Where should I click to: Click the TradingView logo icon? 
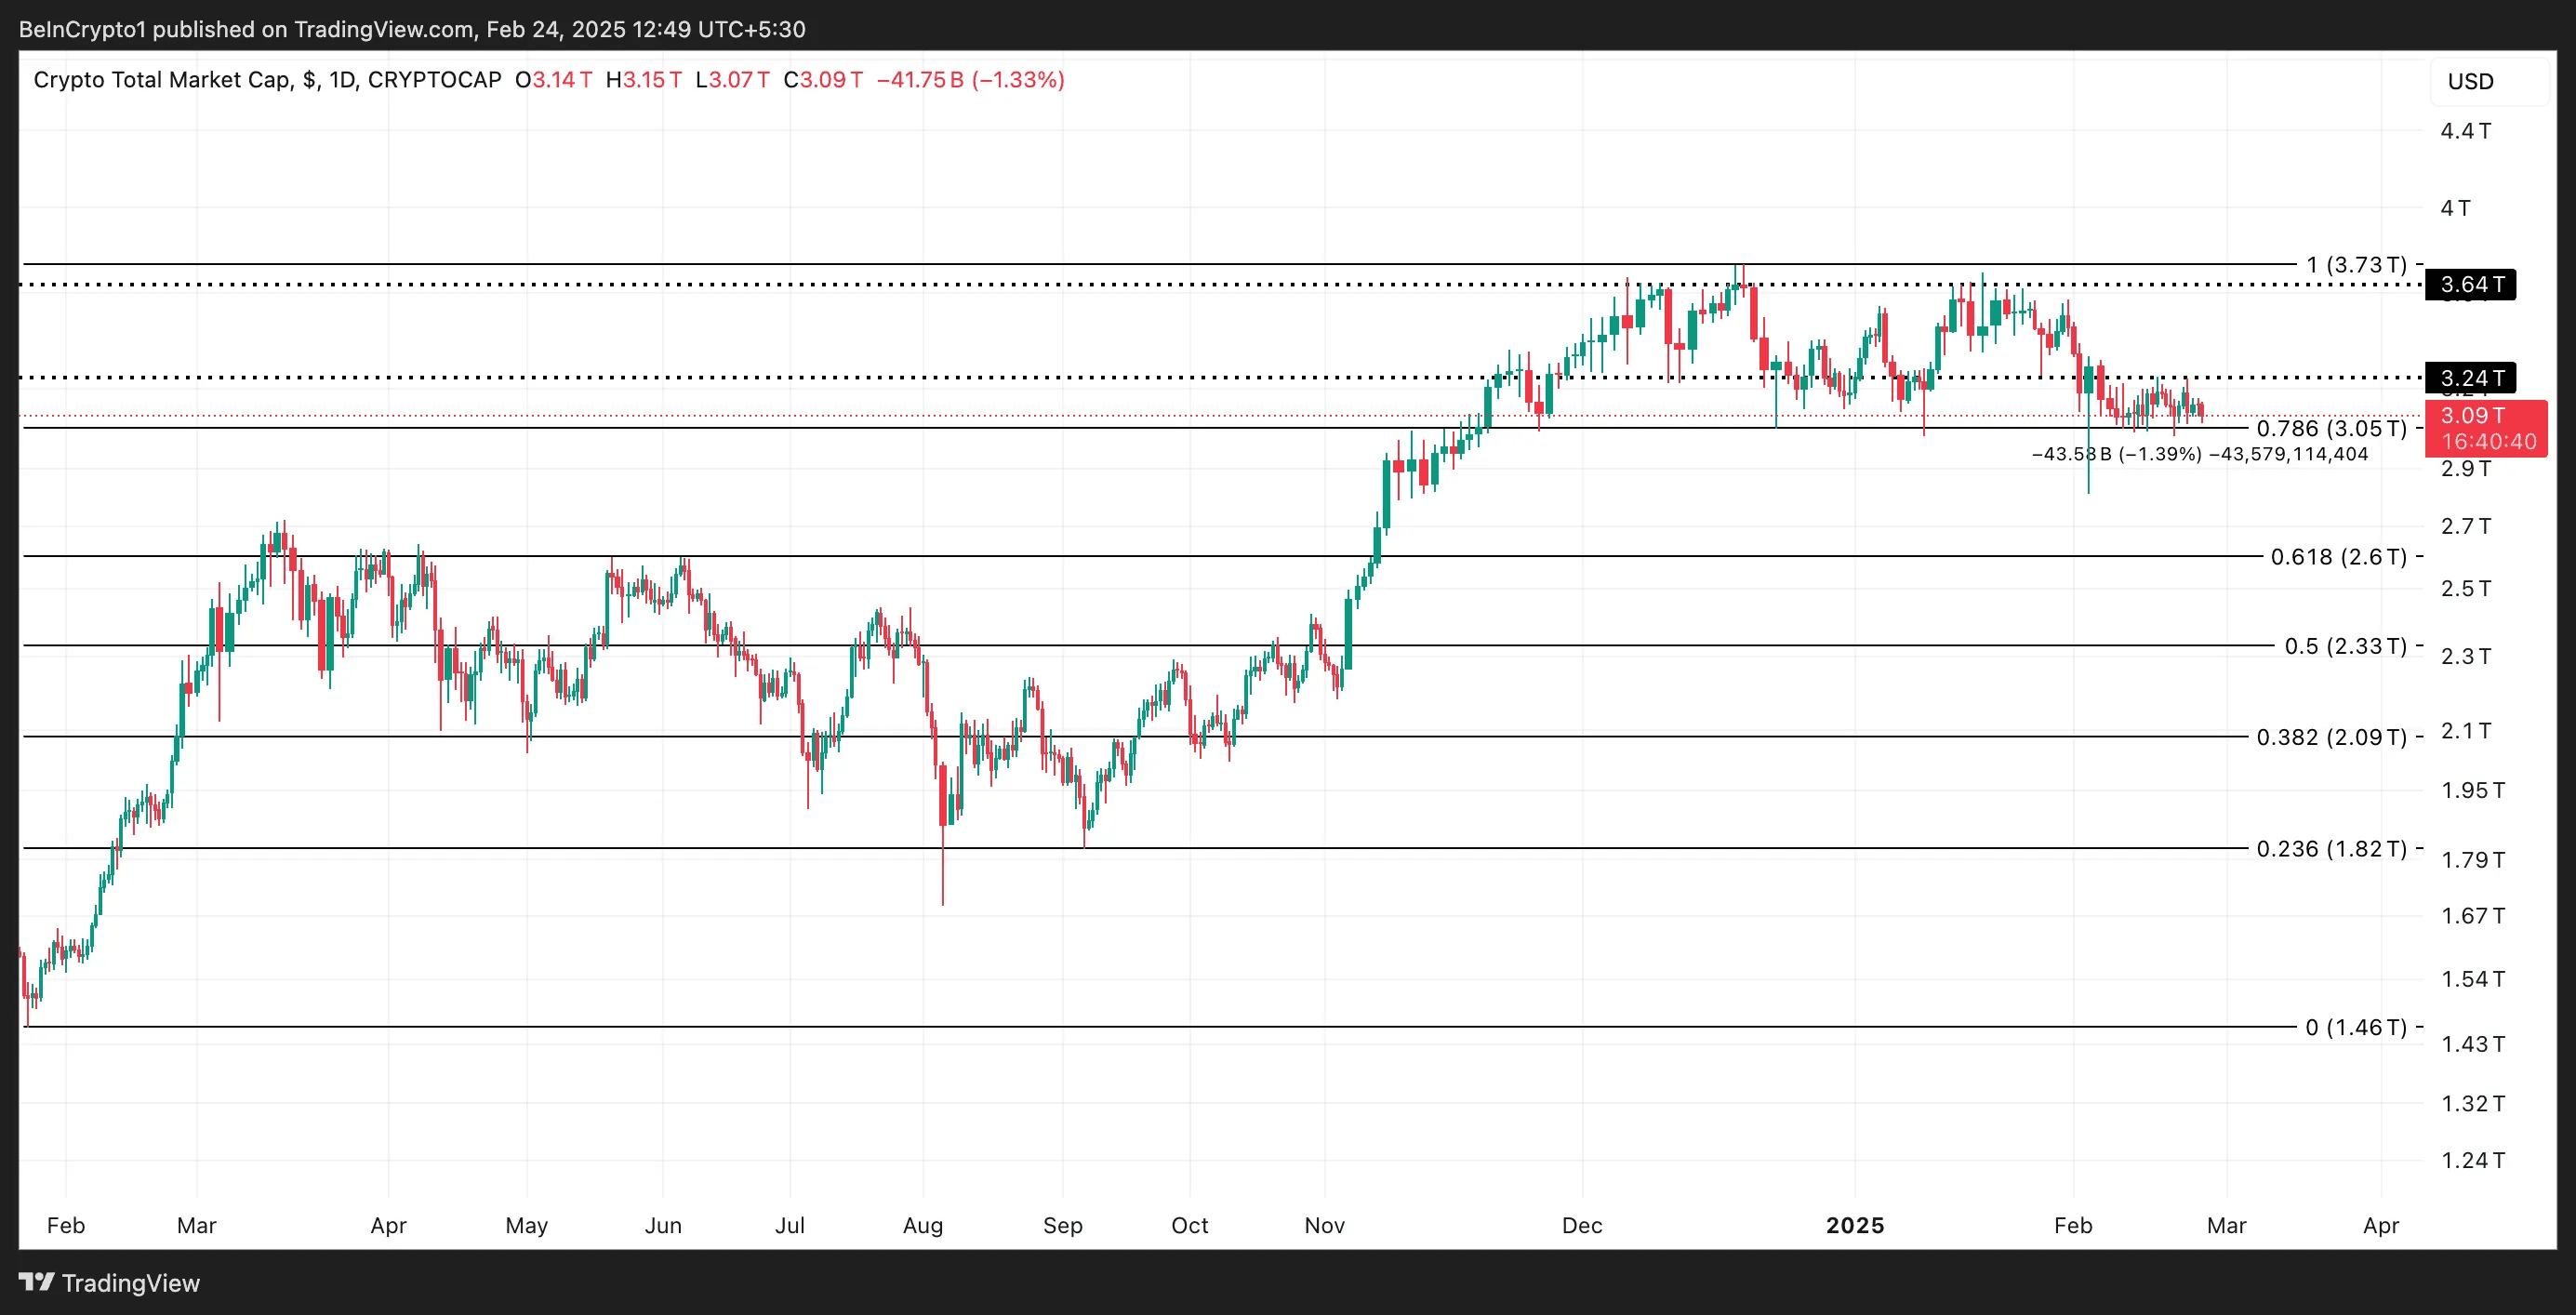point(36,1281)
